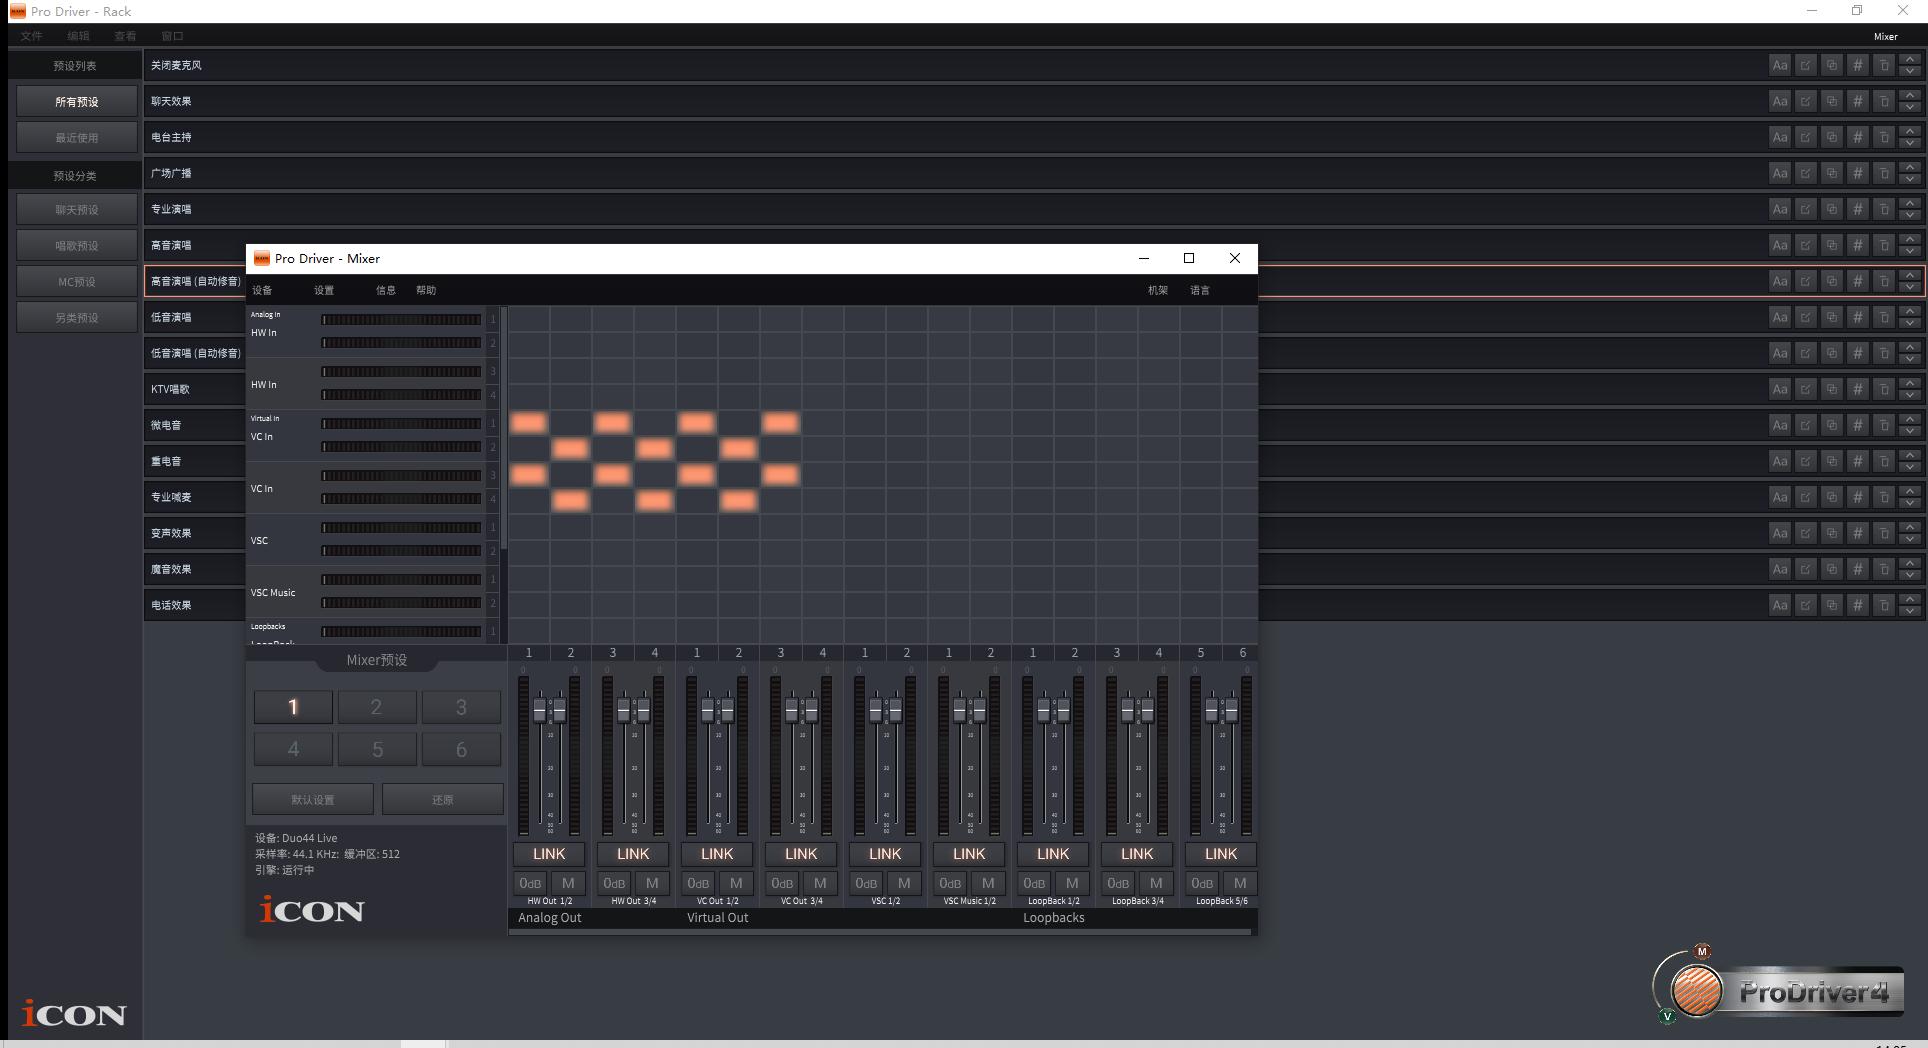Delete the 专业演唱 preset using its trash icon
1928x1048 pixels.
click(x=1883, y=209)
